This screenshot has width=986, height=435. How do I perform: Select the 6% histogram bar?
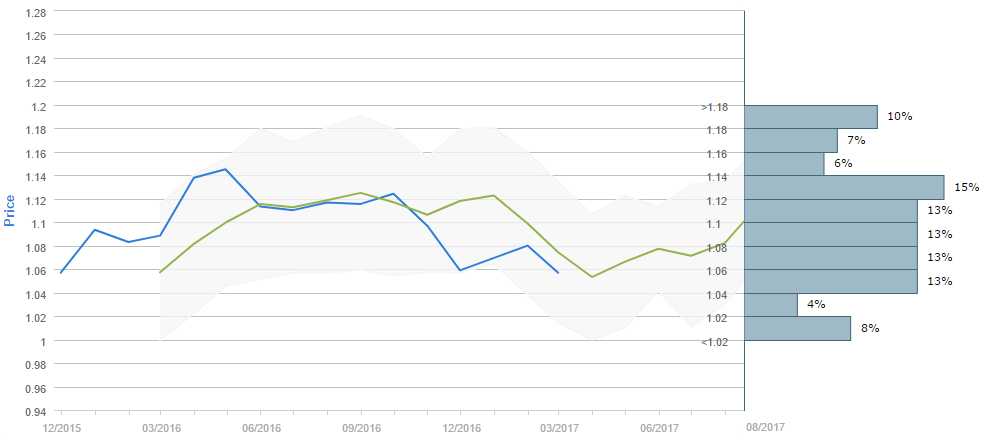pos(784,164)
